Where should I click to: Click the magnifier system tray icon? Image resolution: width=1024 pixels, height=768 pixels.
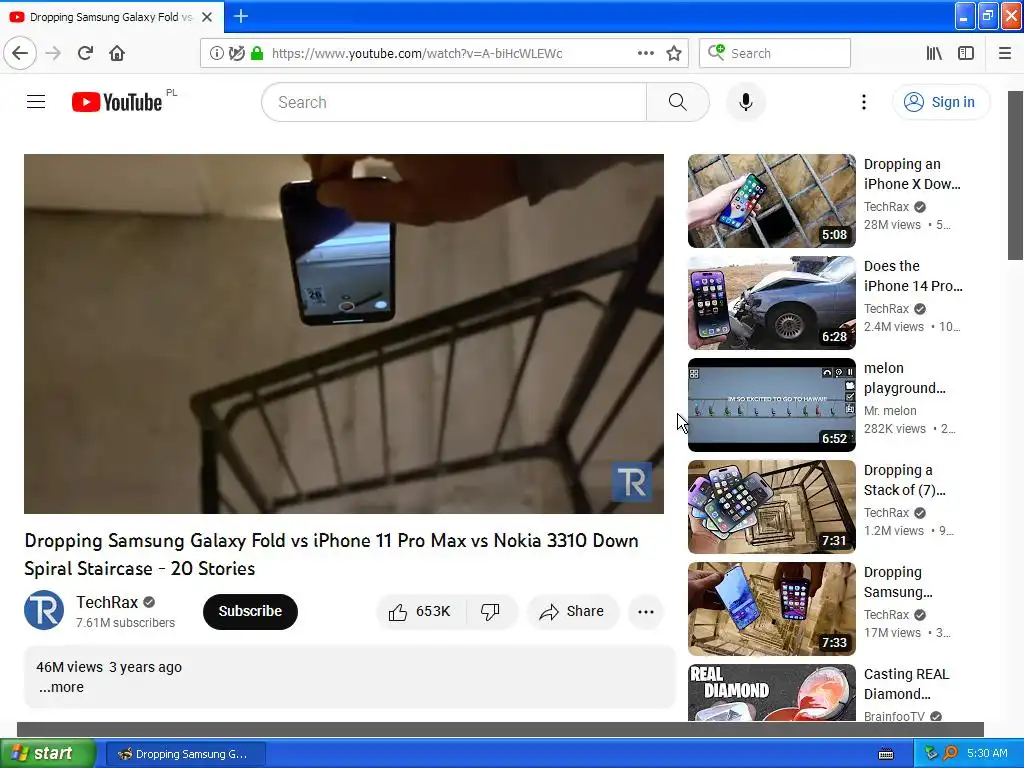pyautogui.click(x=950, y=754)
